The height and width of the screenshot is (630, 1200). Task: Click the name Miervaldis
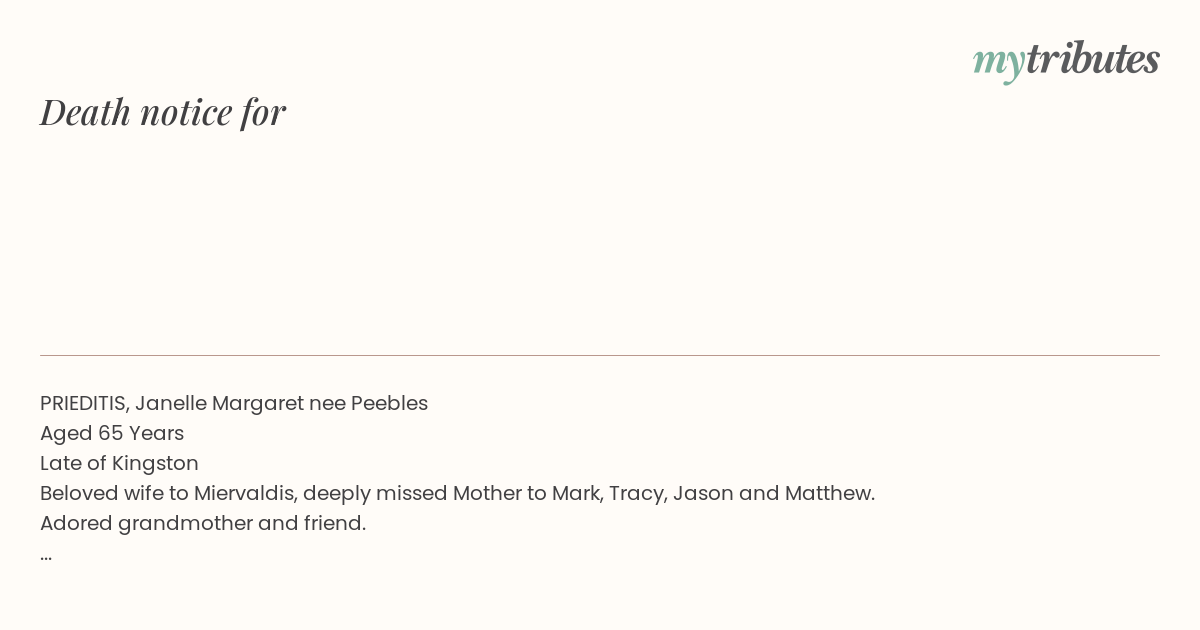(245, 494)
